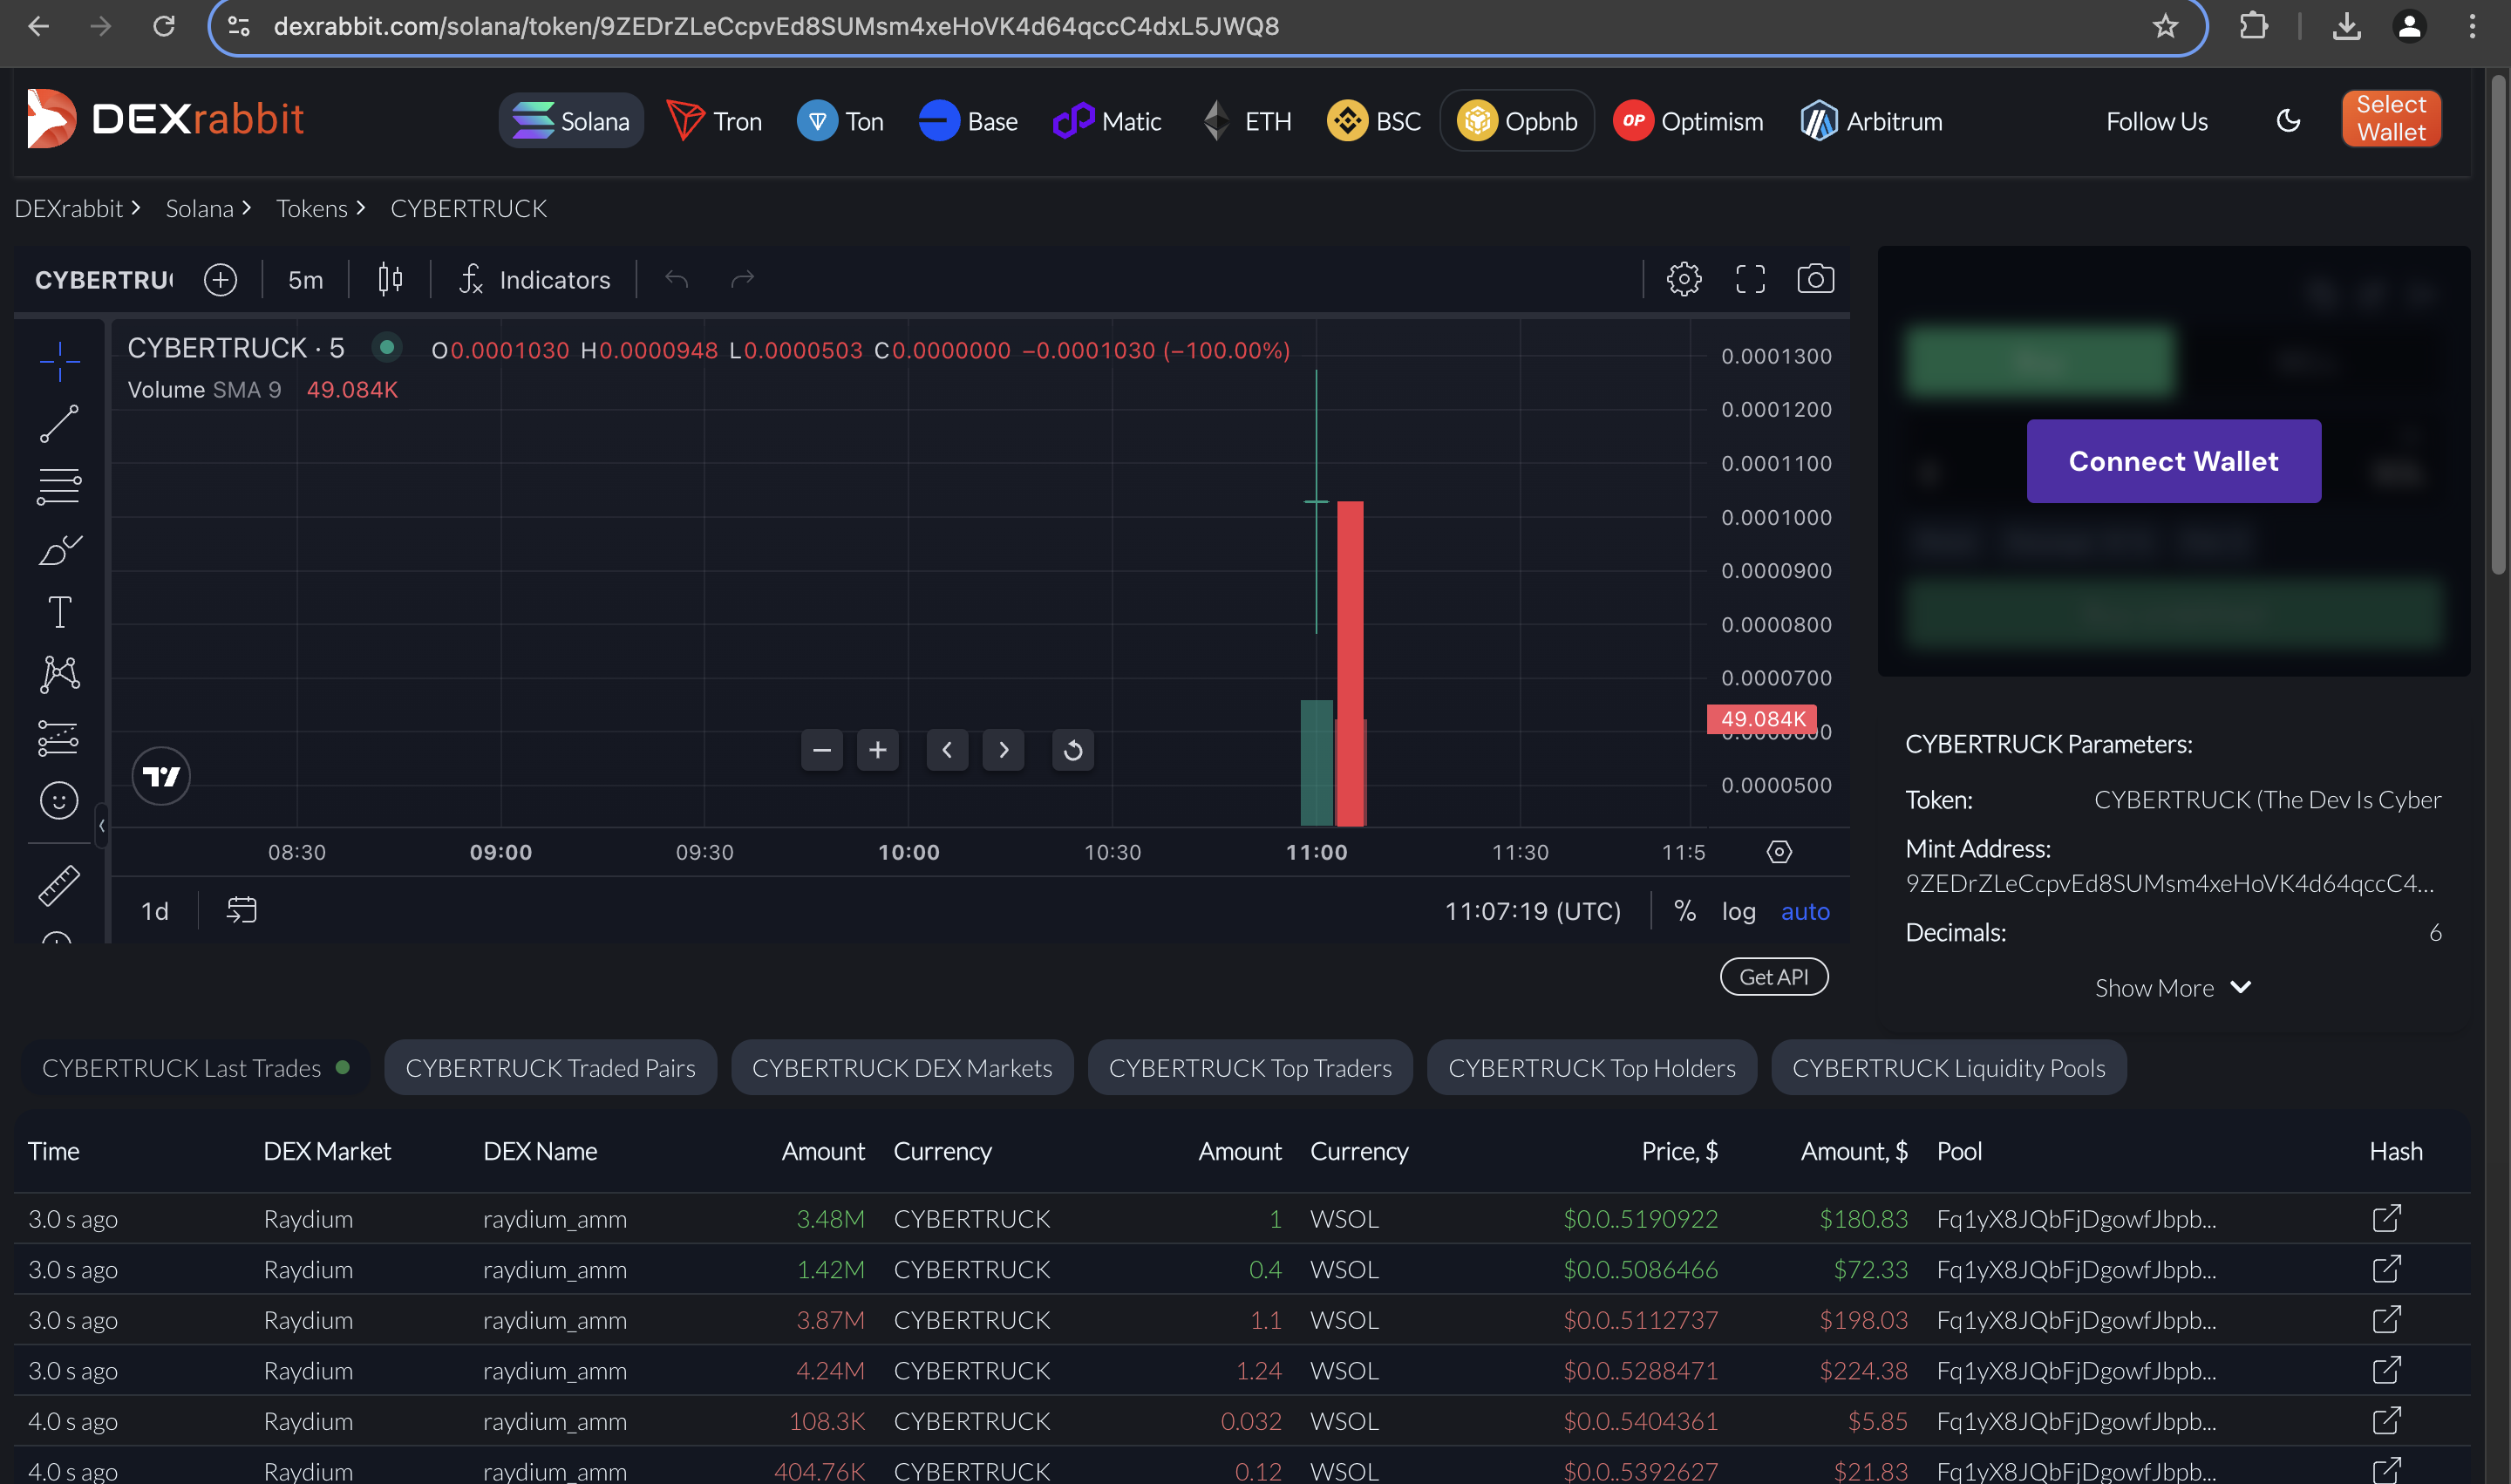Open the prediction and measurement tools
The image size is (2511, 1484).
[x=59, y=738]
